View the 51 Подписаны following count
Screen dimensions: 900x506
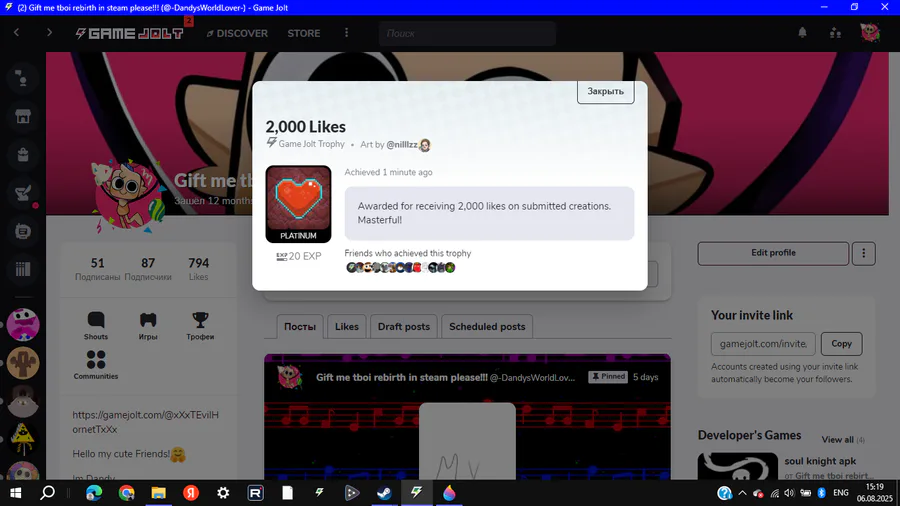tap(98, 269)
